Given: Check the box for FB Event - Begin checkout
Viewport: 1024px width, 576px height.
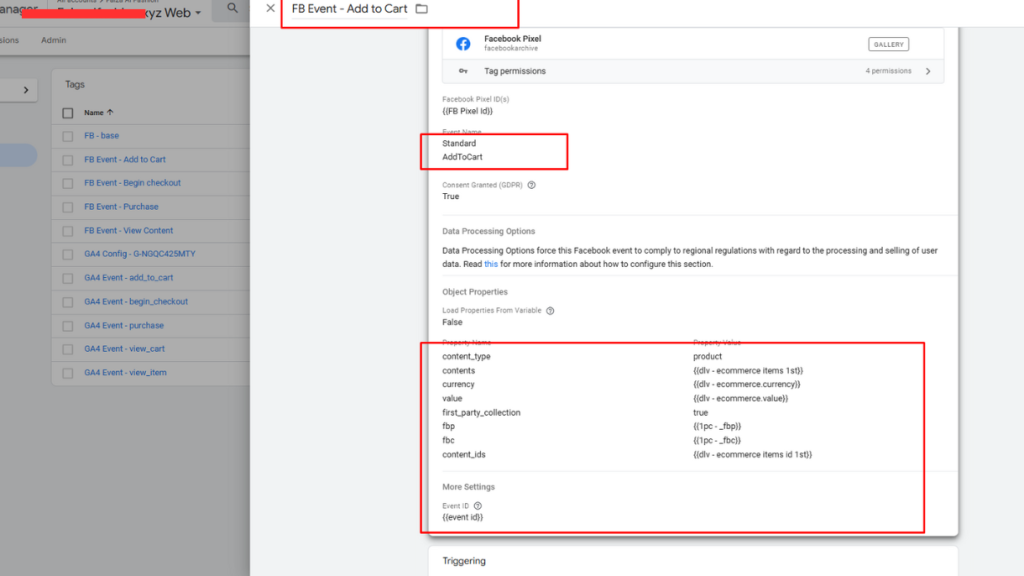Looking at the screenshot, I should 68,184.
